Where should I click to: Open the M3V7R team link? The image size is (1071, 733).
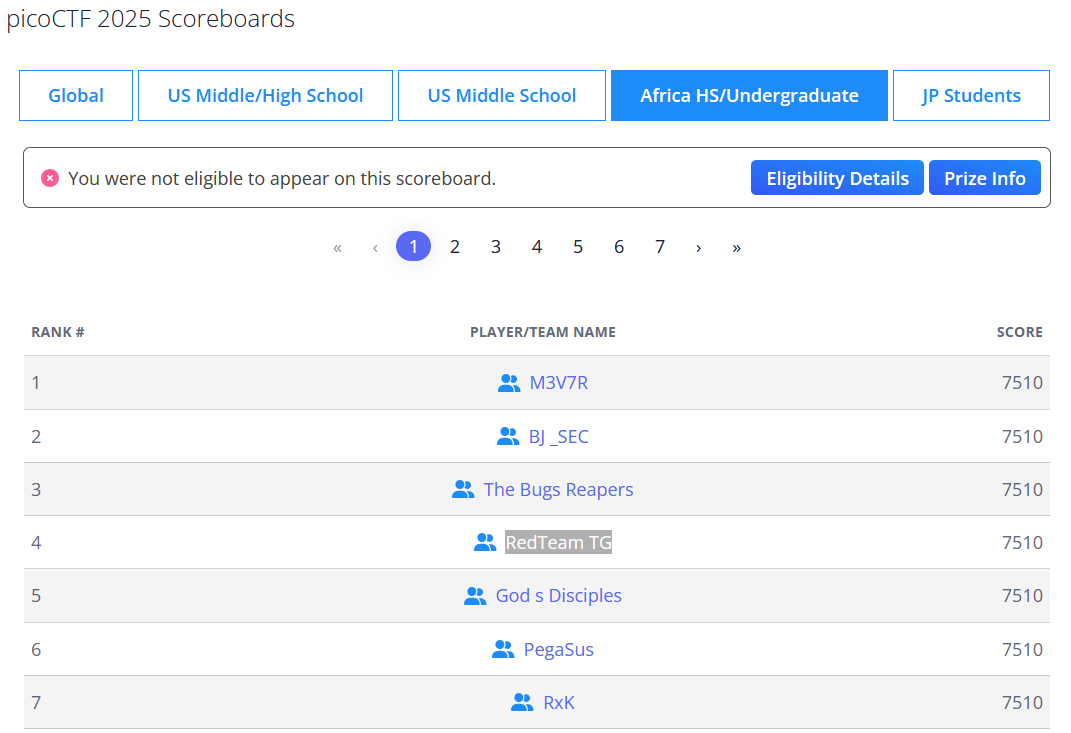click(559, 383)
